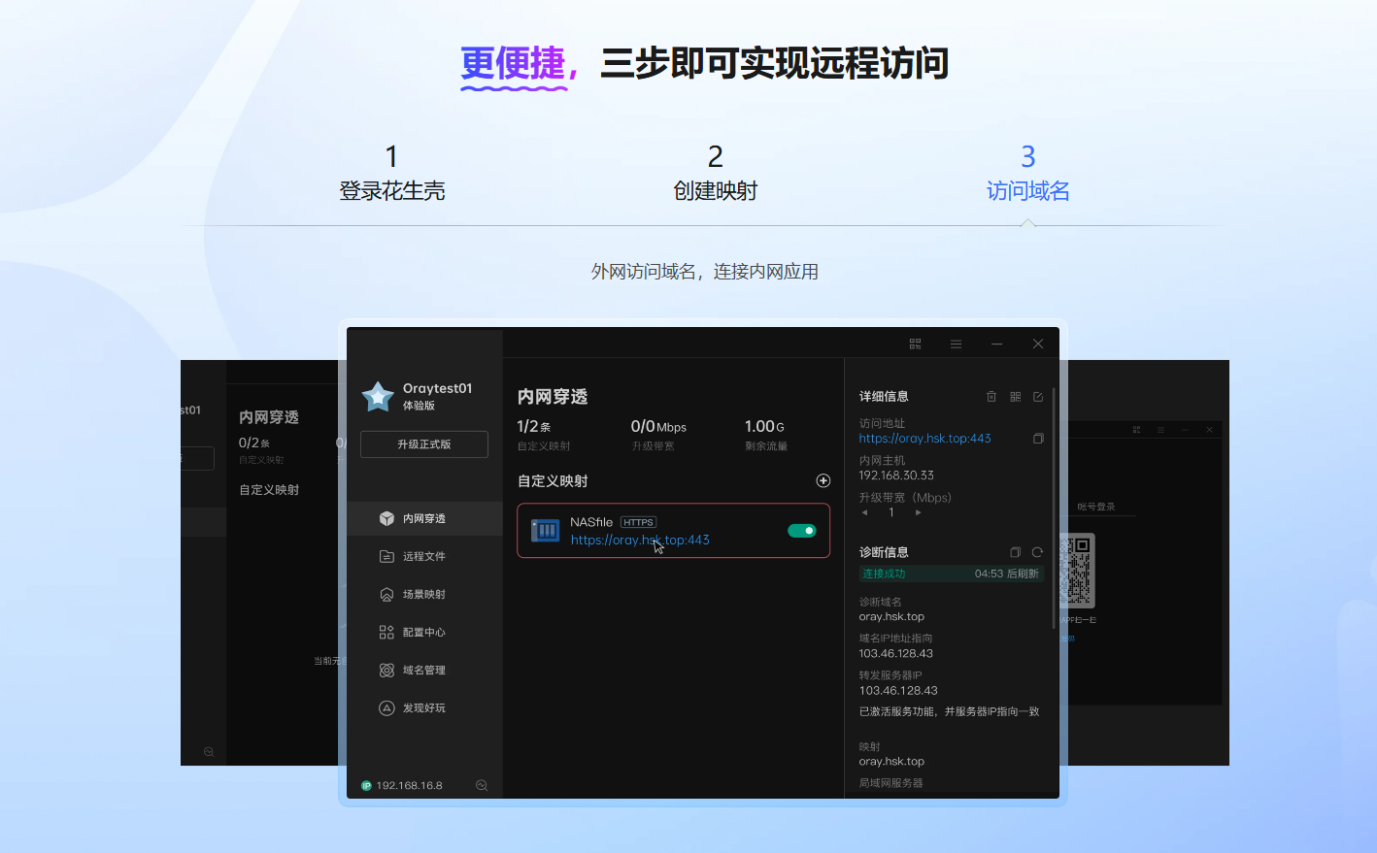Open 内网穿透 in the sidebar
Screen dimensions: 1377x853
[x=425, y=518]
